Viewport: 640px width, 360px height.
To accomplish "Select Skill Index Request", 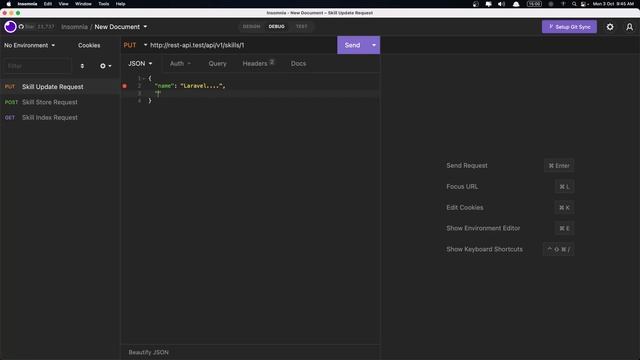I will [x=60, y=118].
